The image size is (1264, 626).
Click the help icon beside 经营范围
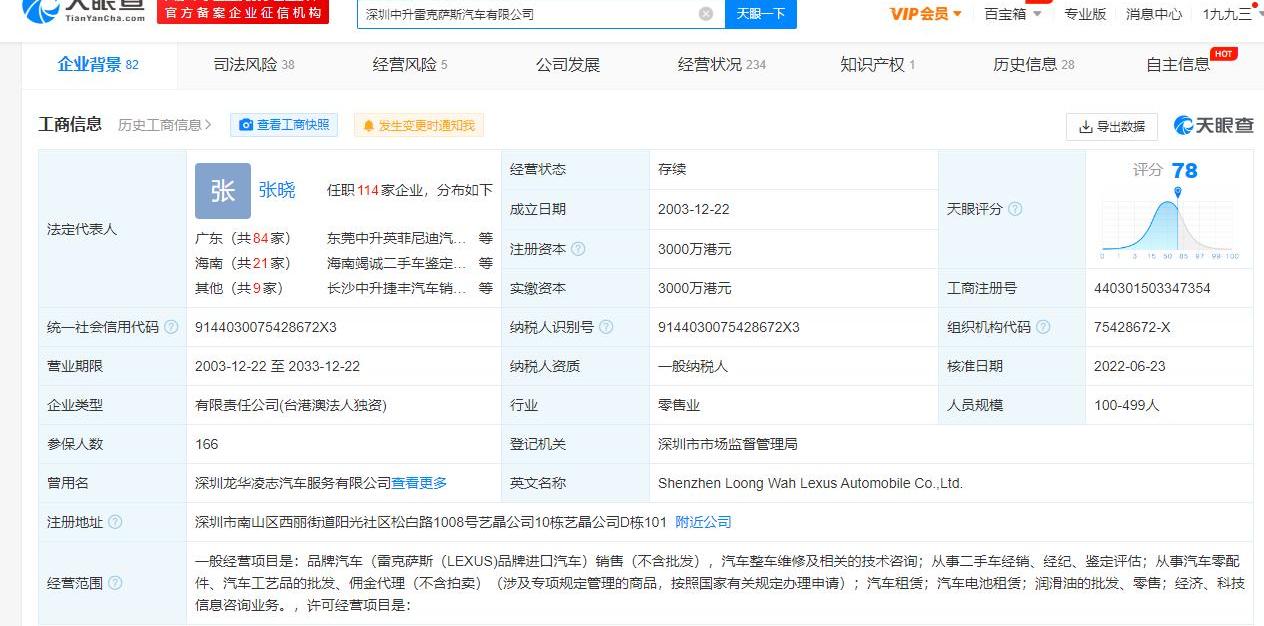115,583
